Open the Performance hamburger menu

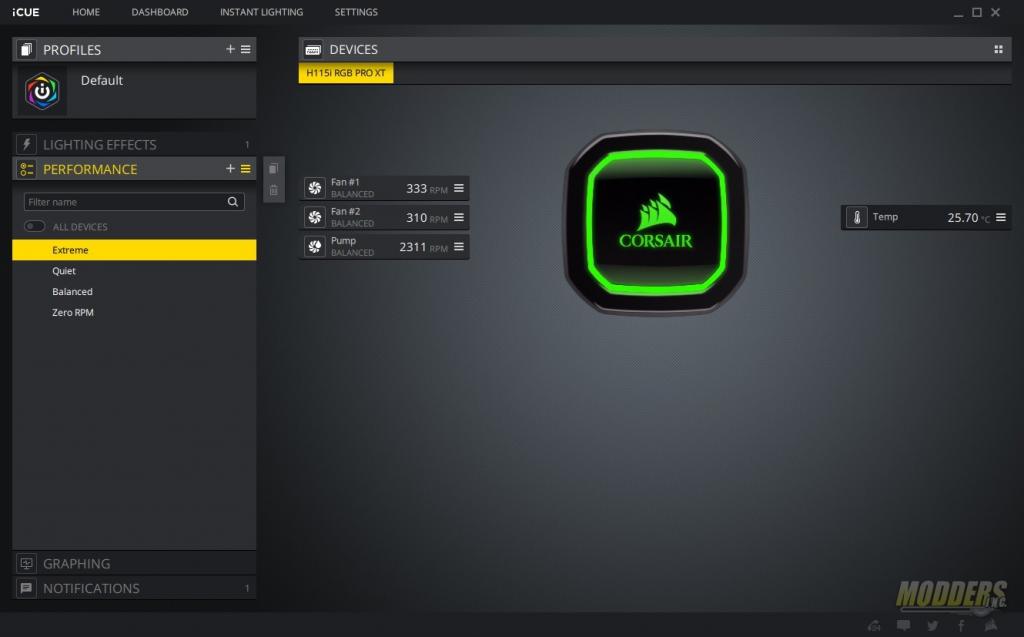click(x=246, y=169)
